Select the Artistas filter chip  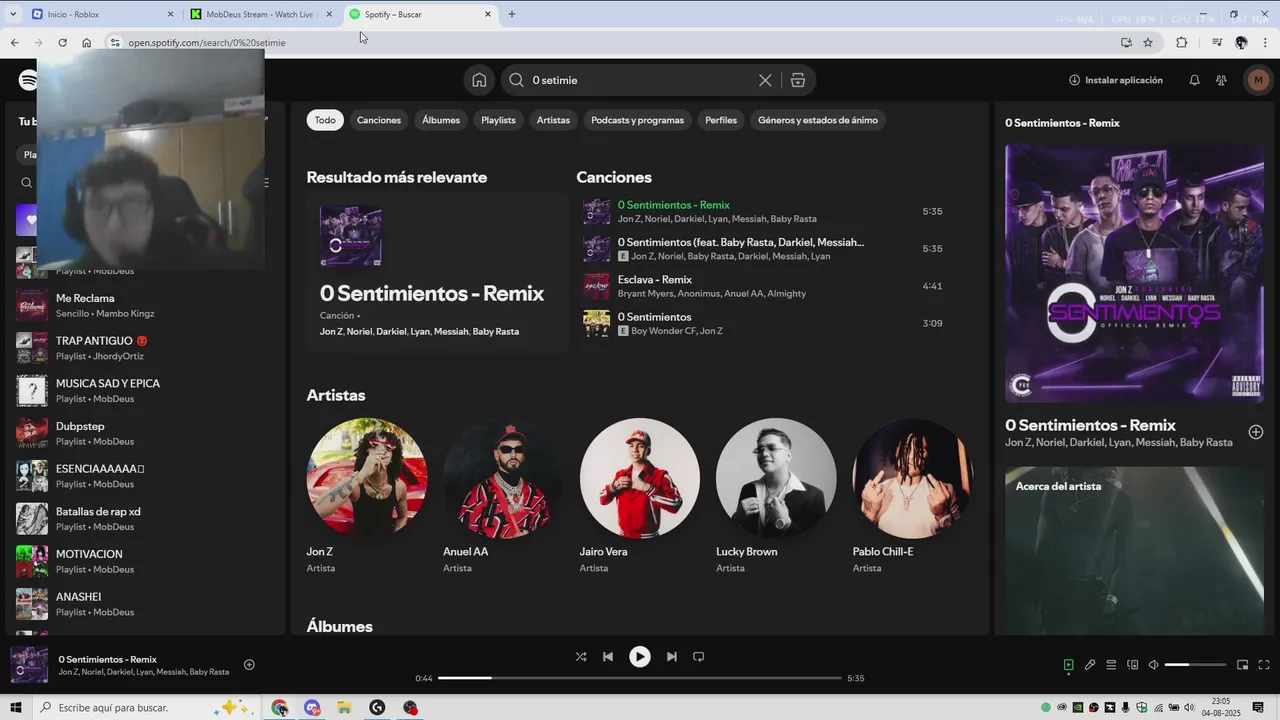point(553,120)
